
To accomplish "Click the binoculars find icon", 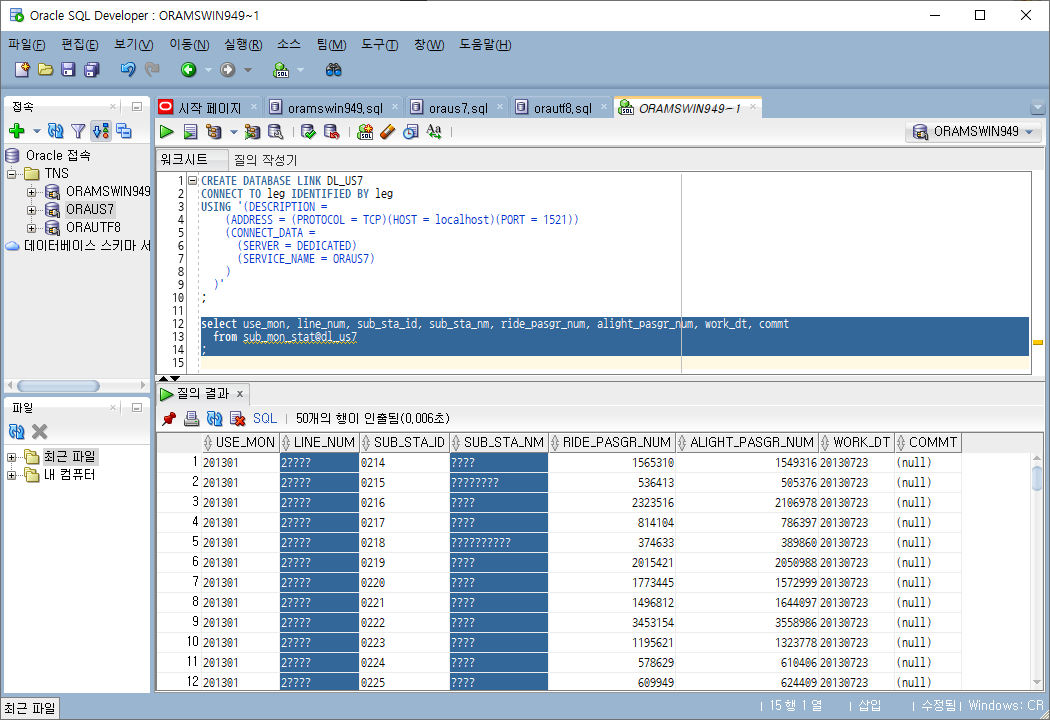I will click(333, 70).
